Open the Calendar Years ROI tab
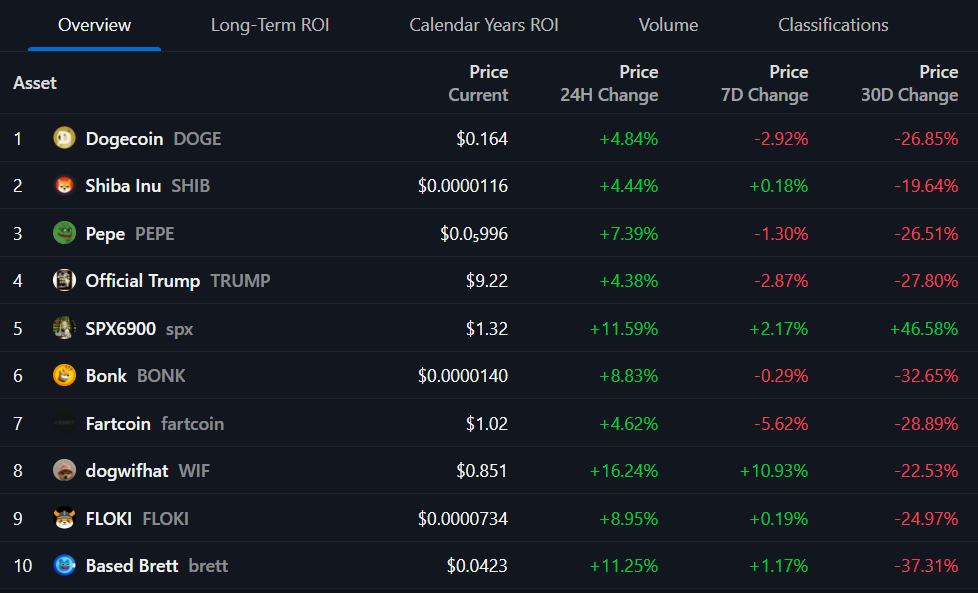The width and height of the screenshot is (978, 593). coord(484,25)
